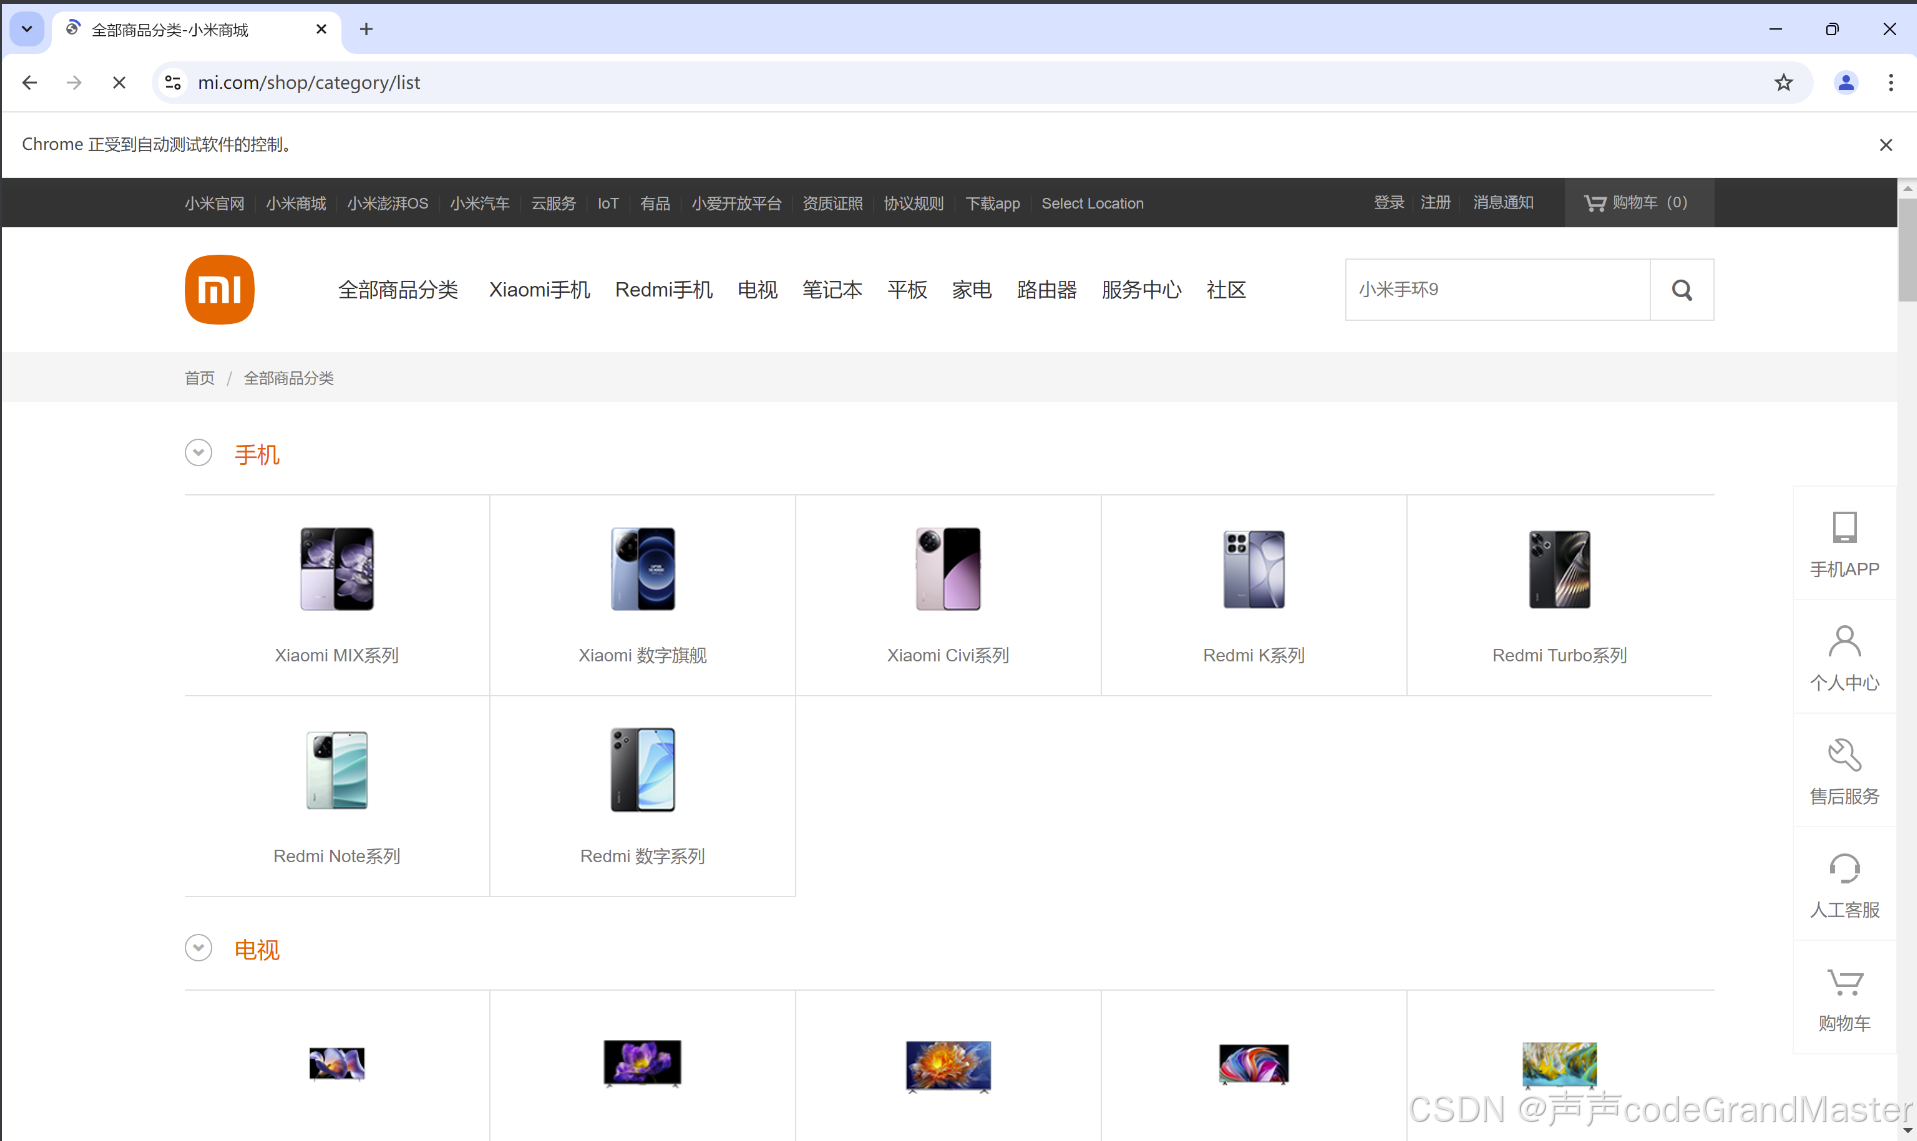Click the search magnifier button

(1682, 290)
